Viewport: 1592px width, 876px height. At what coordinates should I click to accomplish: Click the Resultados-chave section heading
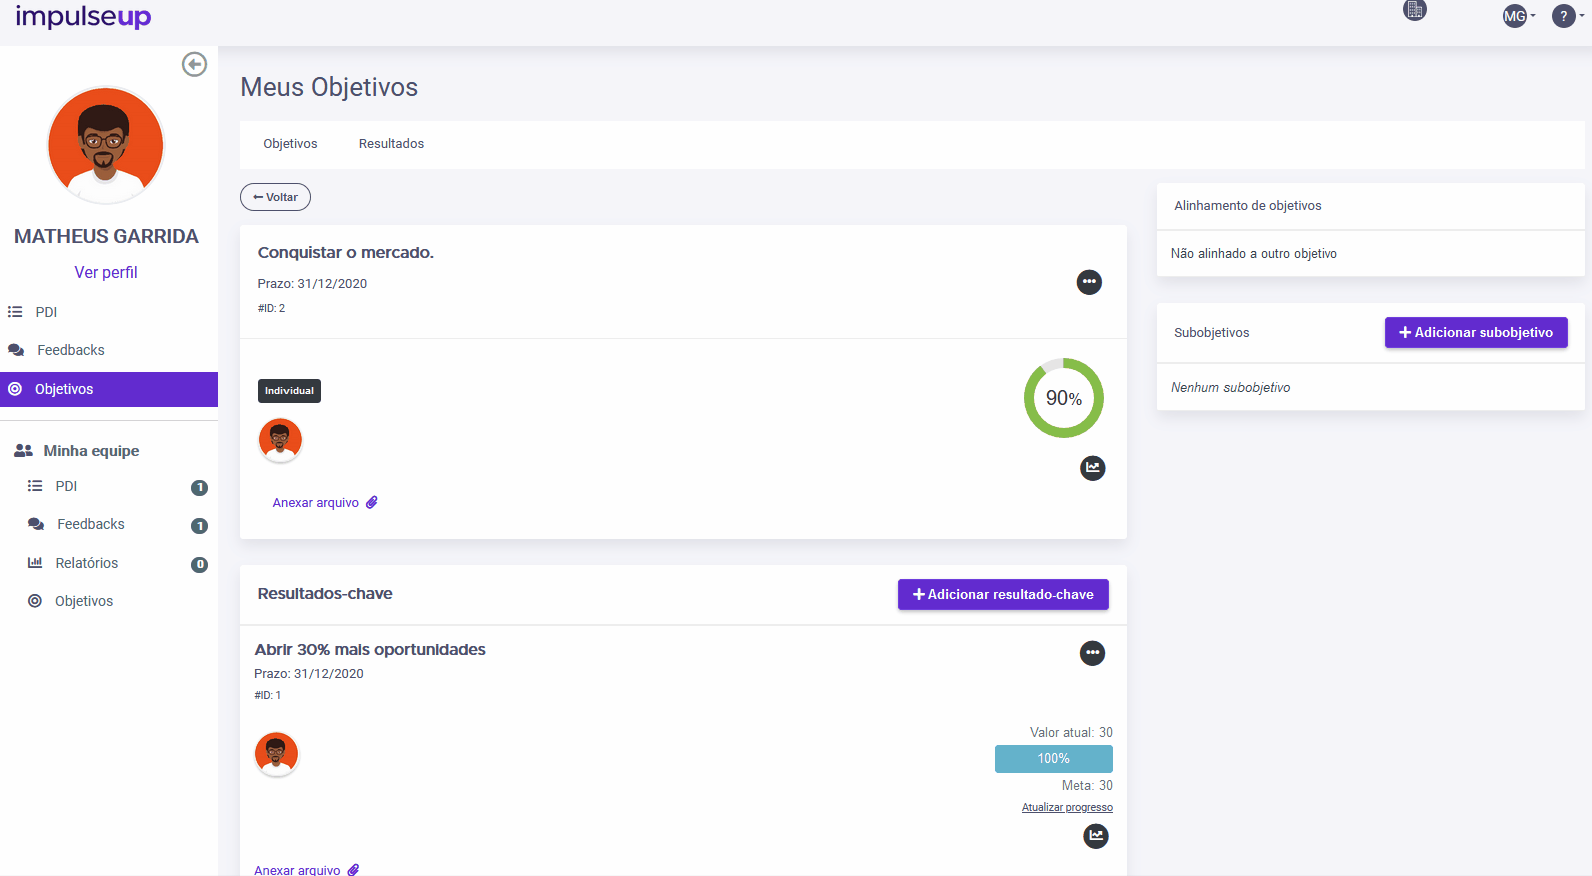coord(325,594)
